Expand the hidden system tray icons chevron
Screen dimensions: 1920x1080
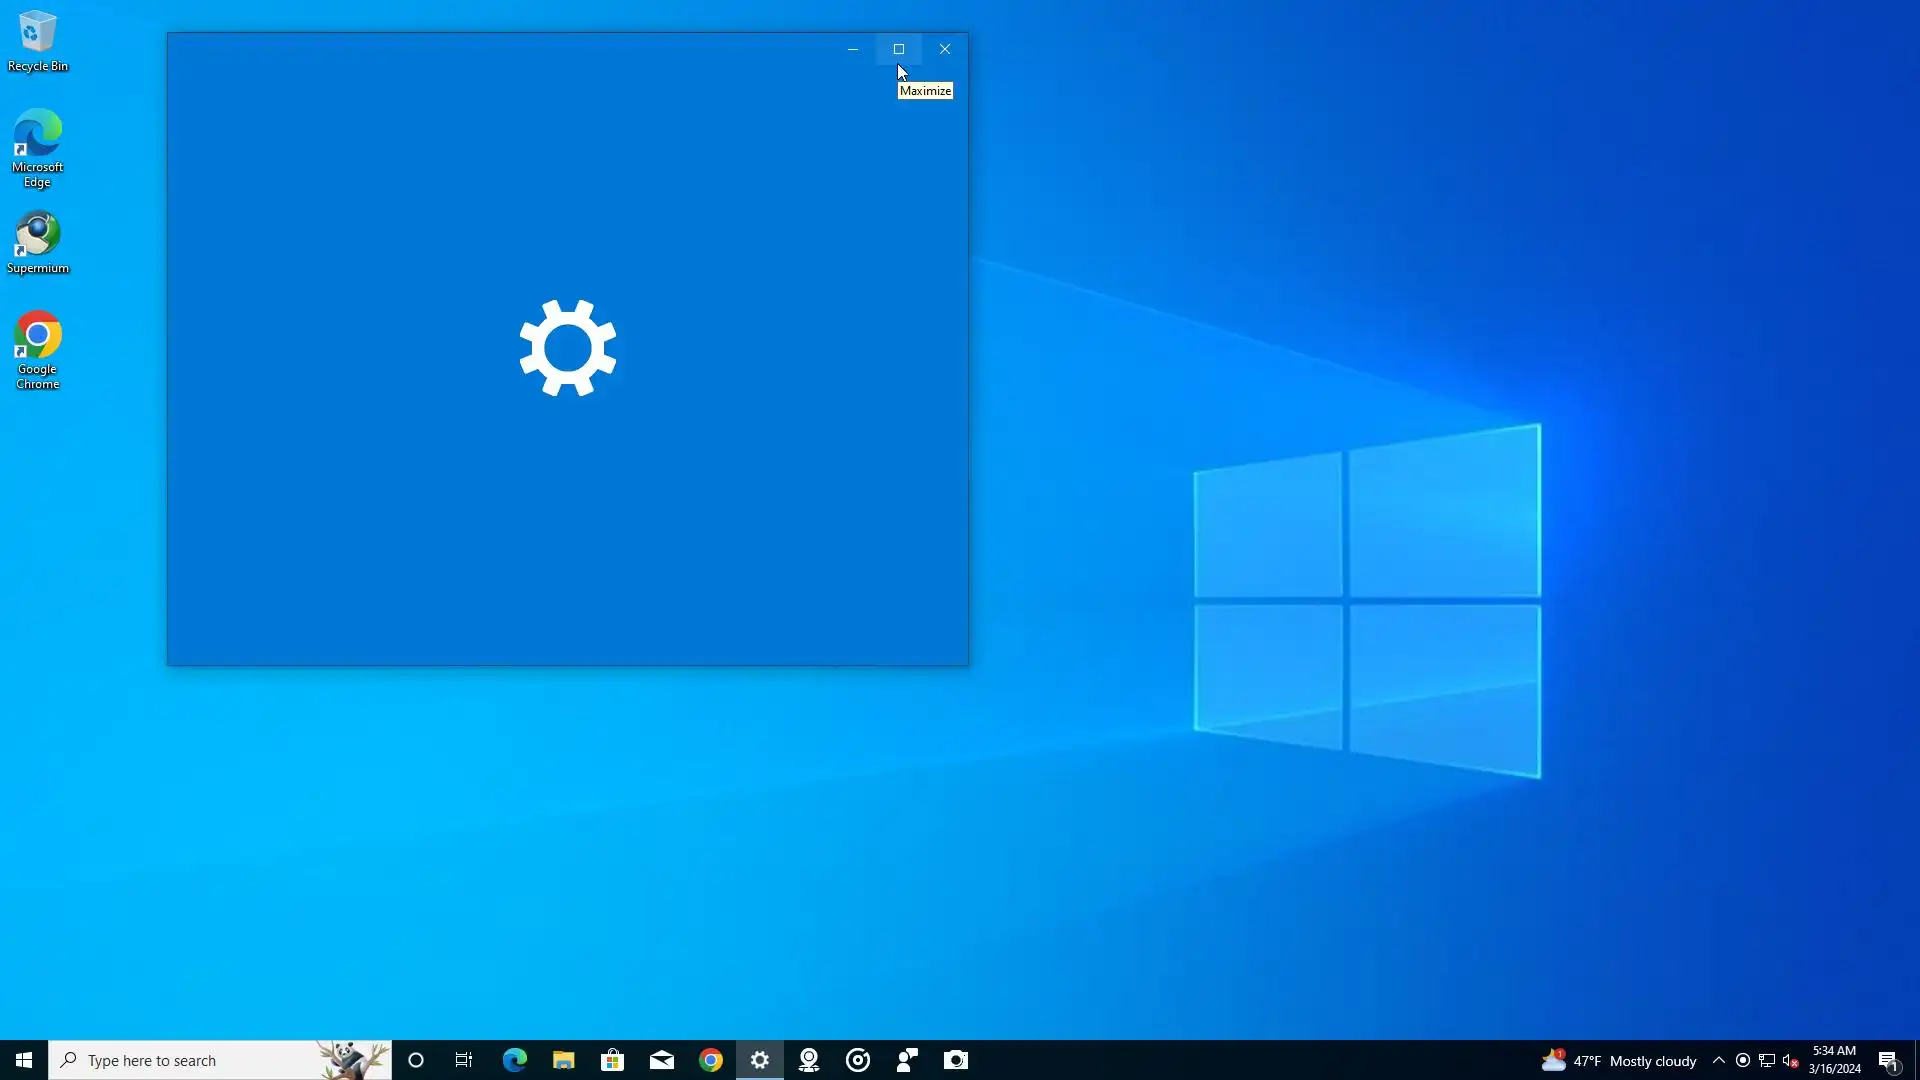pos(1718,1060)
